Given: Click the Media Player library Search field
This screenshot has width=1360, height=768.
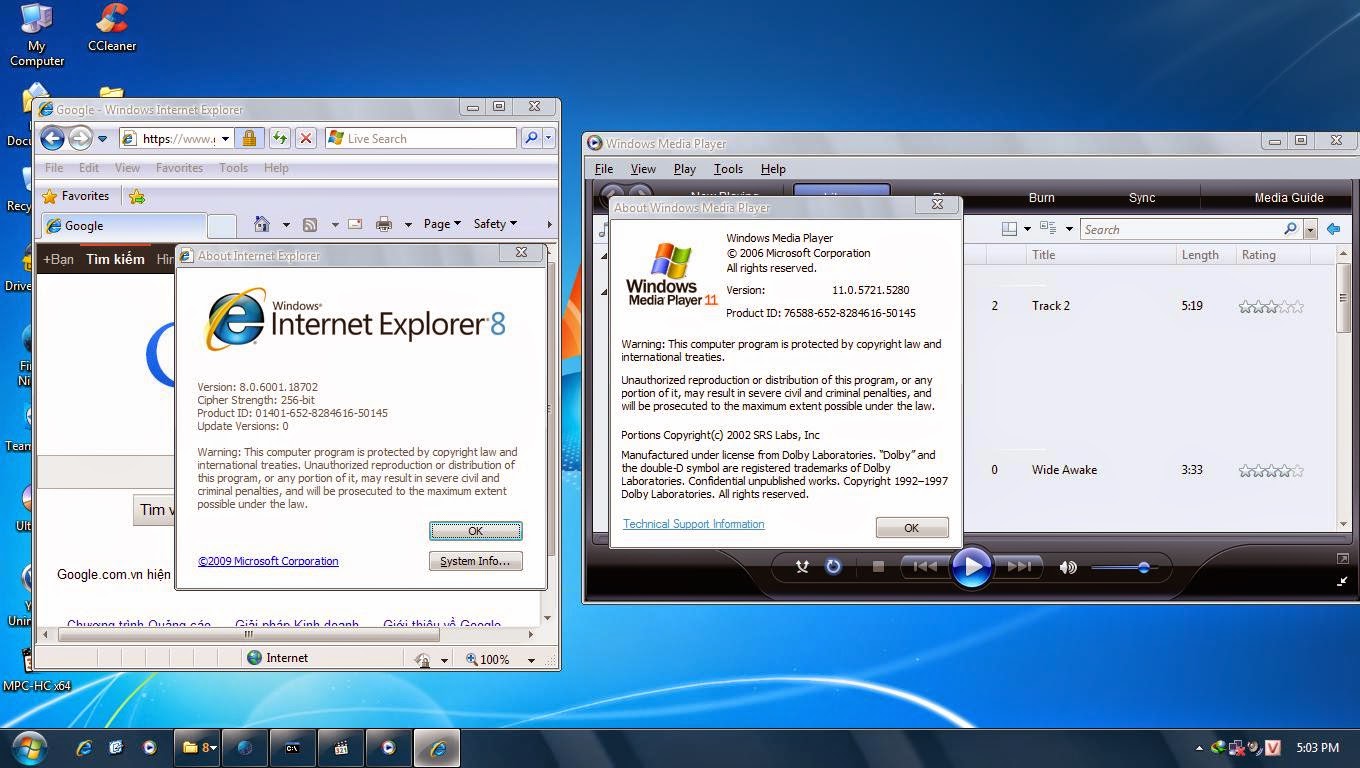Looking at the screenshot, I should click(x=1182, y=229).
